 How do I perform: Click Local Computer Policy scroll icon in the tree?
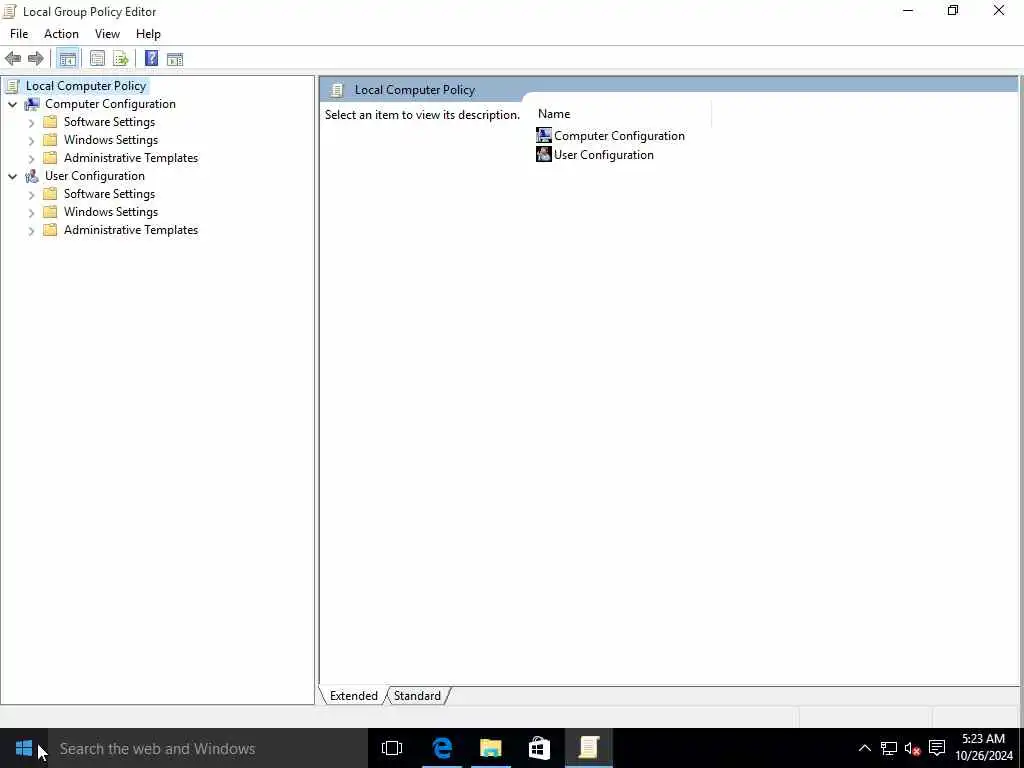click(x=11, y=86)
